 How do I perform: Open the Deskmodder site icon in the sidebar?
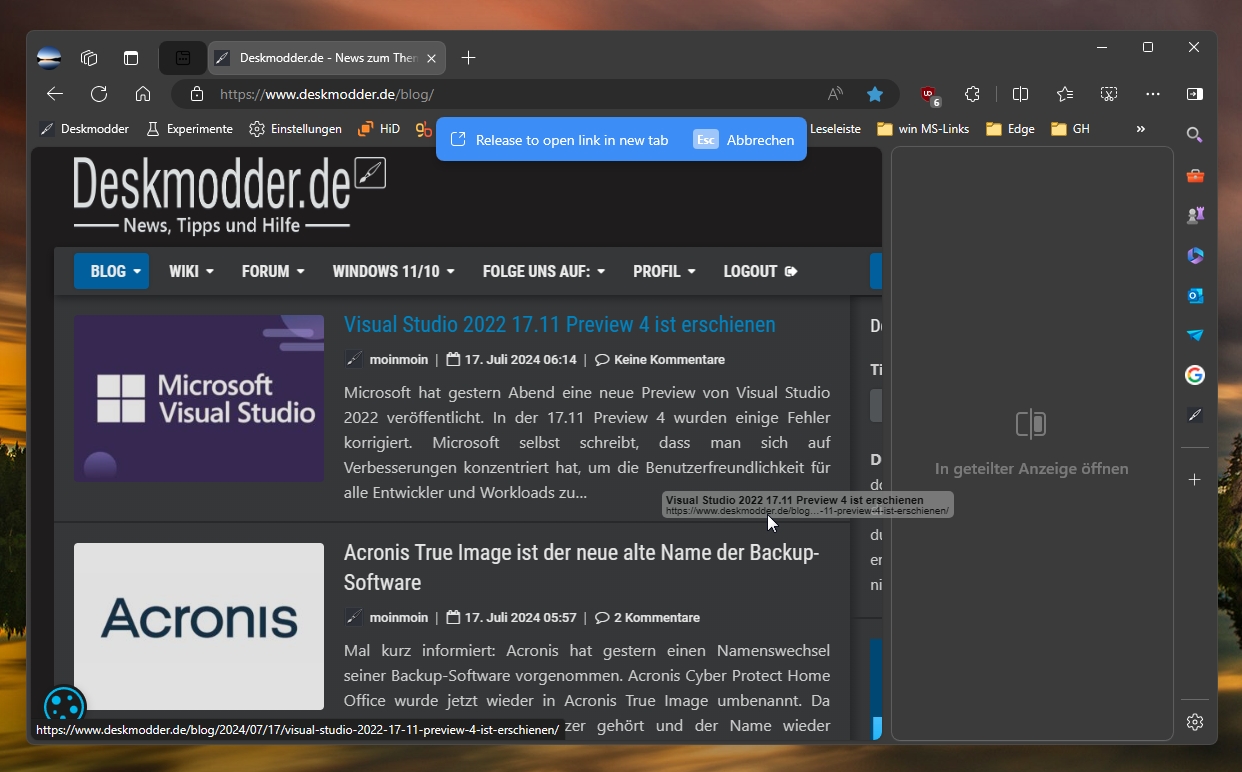tap(1195, 415)
